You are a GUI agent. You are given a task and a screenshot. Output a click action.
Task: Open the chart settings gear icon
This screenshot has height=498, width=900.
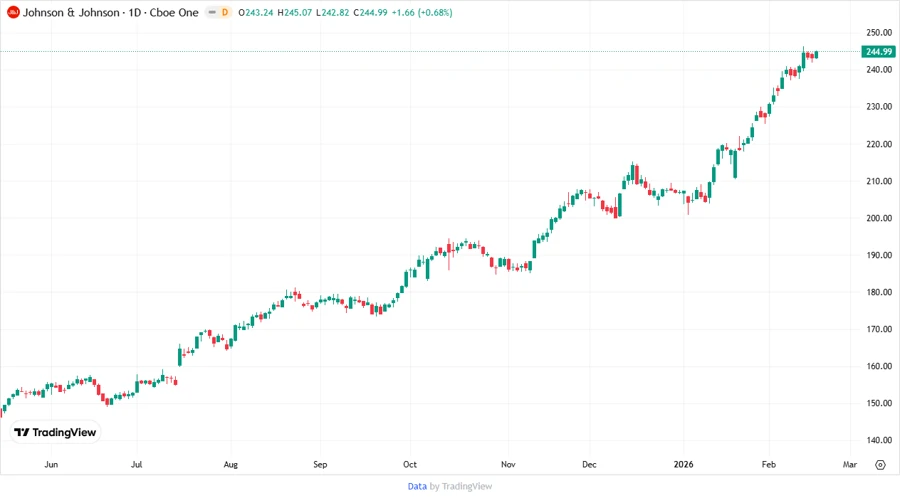click(880, 465)
